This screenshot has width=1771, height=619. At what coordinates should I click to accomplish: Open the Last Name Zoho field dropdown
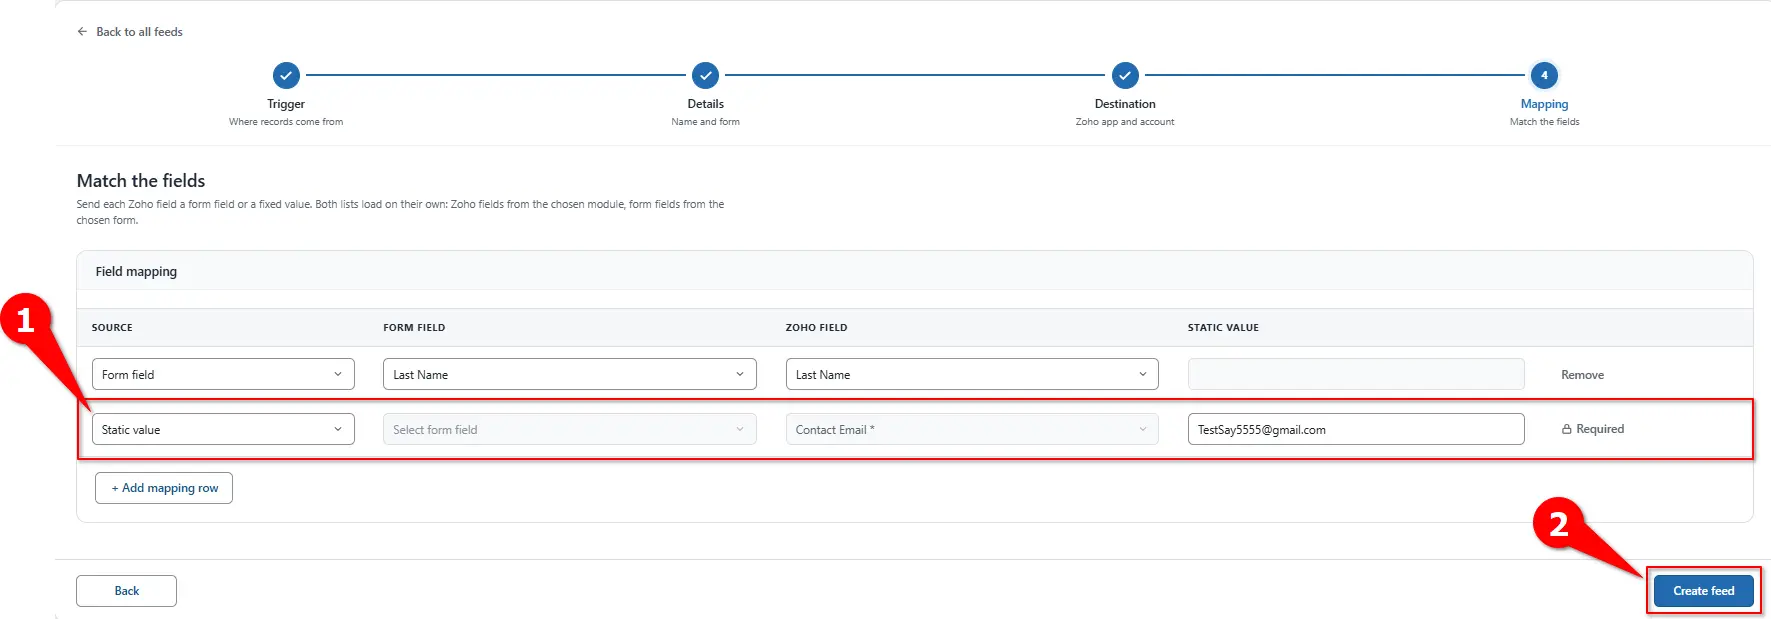tap(972, 374)
